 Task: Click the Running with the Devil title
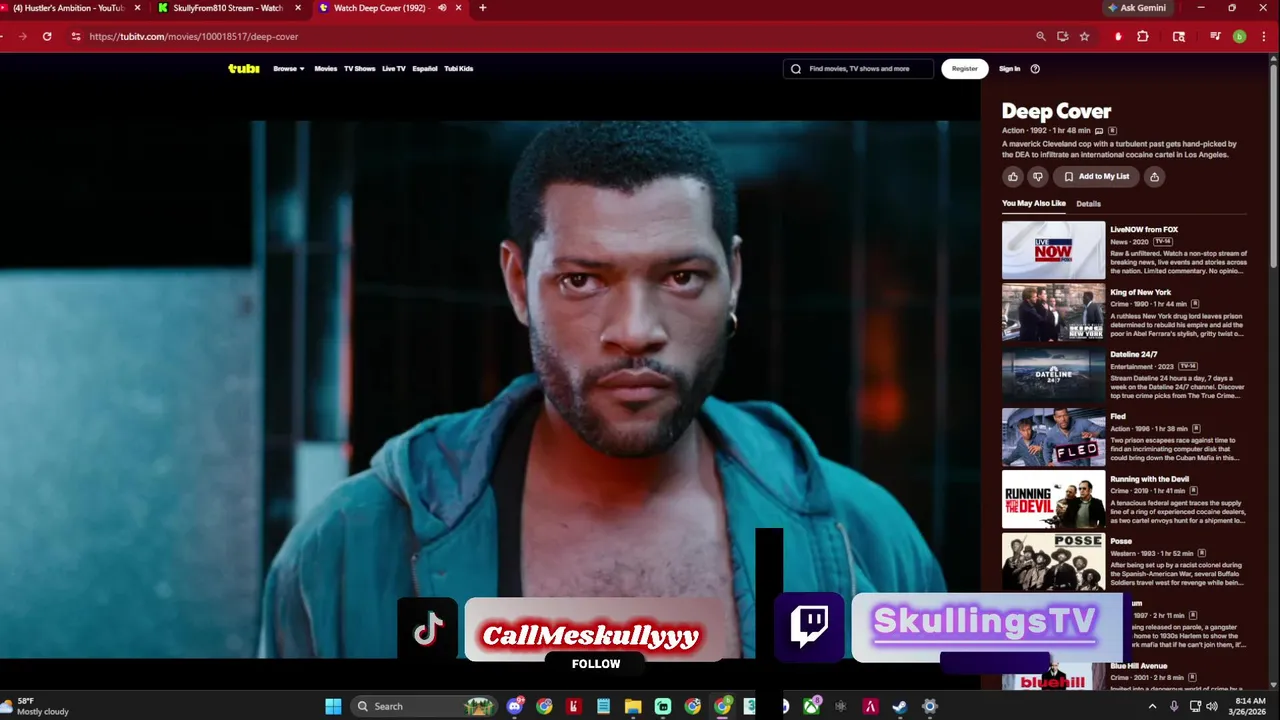pos(1149,479)
